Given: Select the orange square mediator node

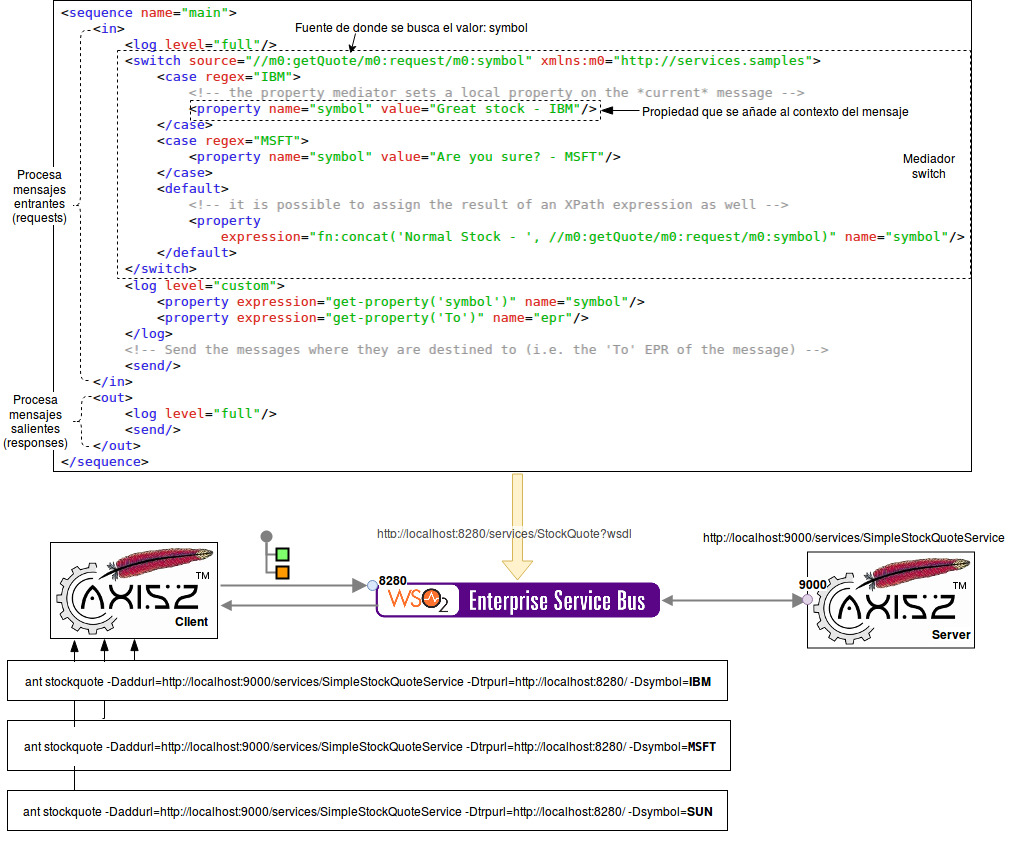Looking at the screenshot, I should pyautogui.click(x=283, y=572).
